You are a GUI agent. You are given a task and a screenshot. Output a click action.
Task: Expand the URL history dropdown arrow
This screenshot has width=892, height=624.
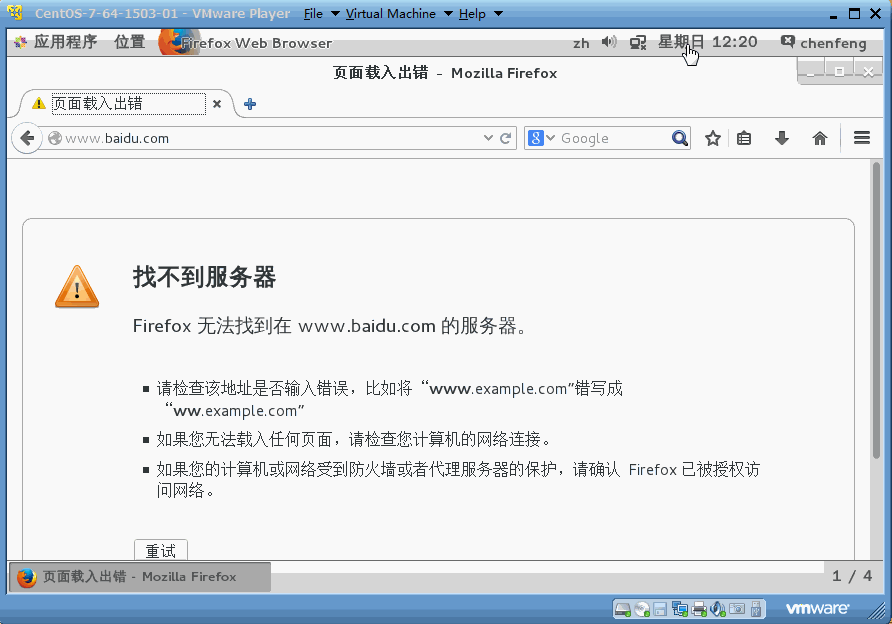pyautogui.click(x=488, y=138)
